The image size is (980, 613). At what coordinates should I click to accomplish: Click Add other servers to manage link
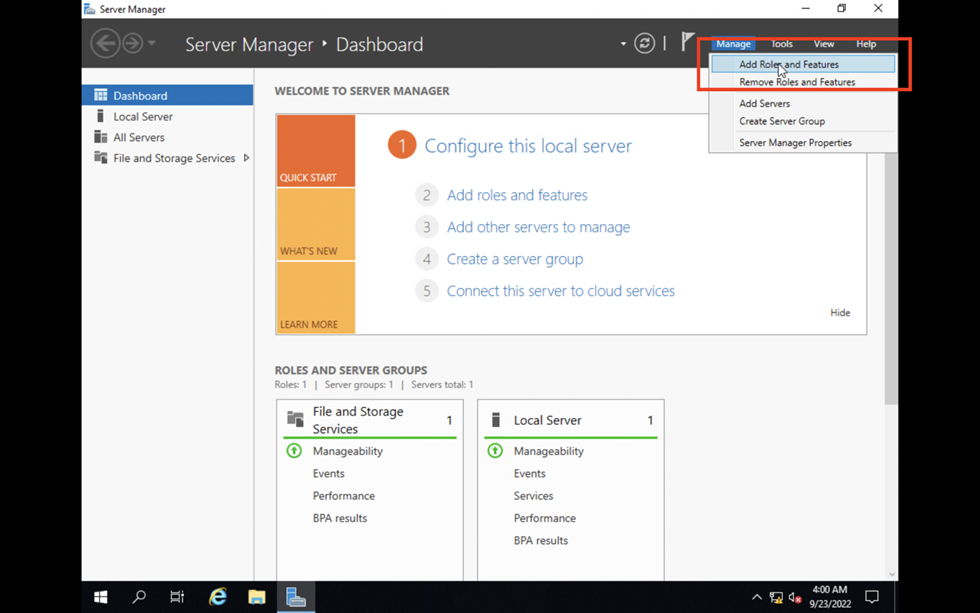(x=538, y=227)
